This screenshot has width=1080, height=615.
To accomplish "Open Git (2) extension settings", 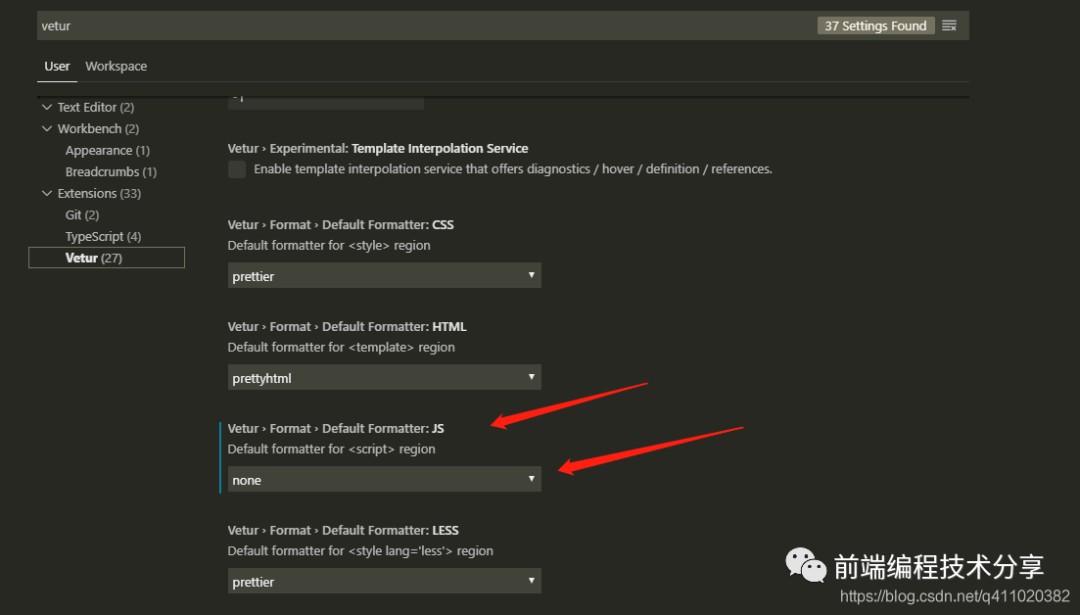I will click(x=82, y=215).
